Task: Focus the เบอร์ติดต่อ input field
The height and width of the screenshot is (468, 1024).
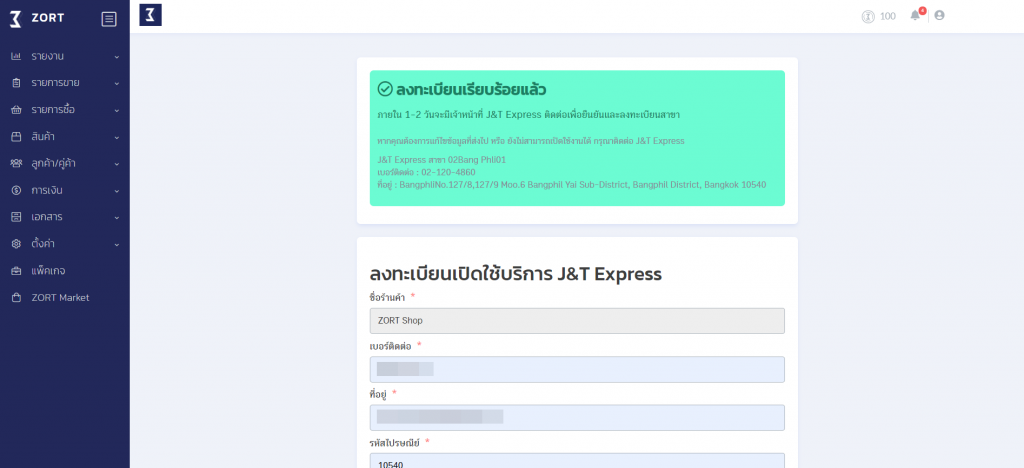Action: tap(577, 369)
